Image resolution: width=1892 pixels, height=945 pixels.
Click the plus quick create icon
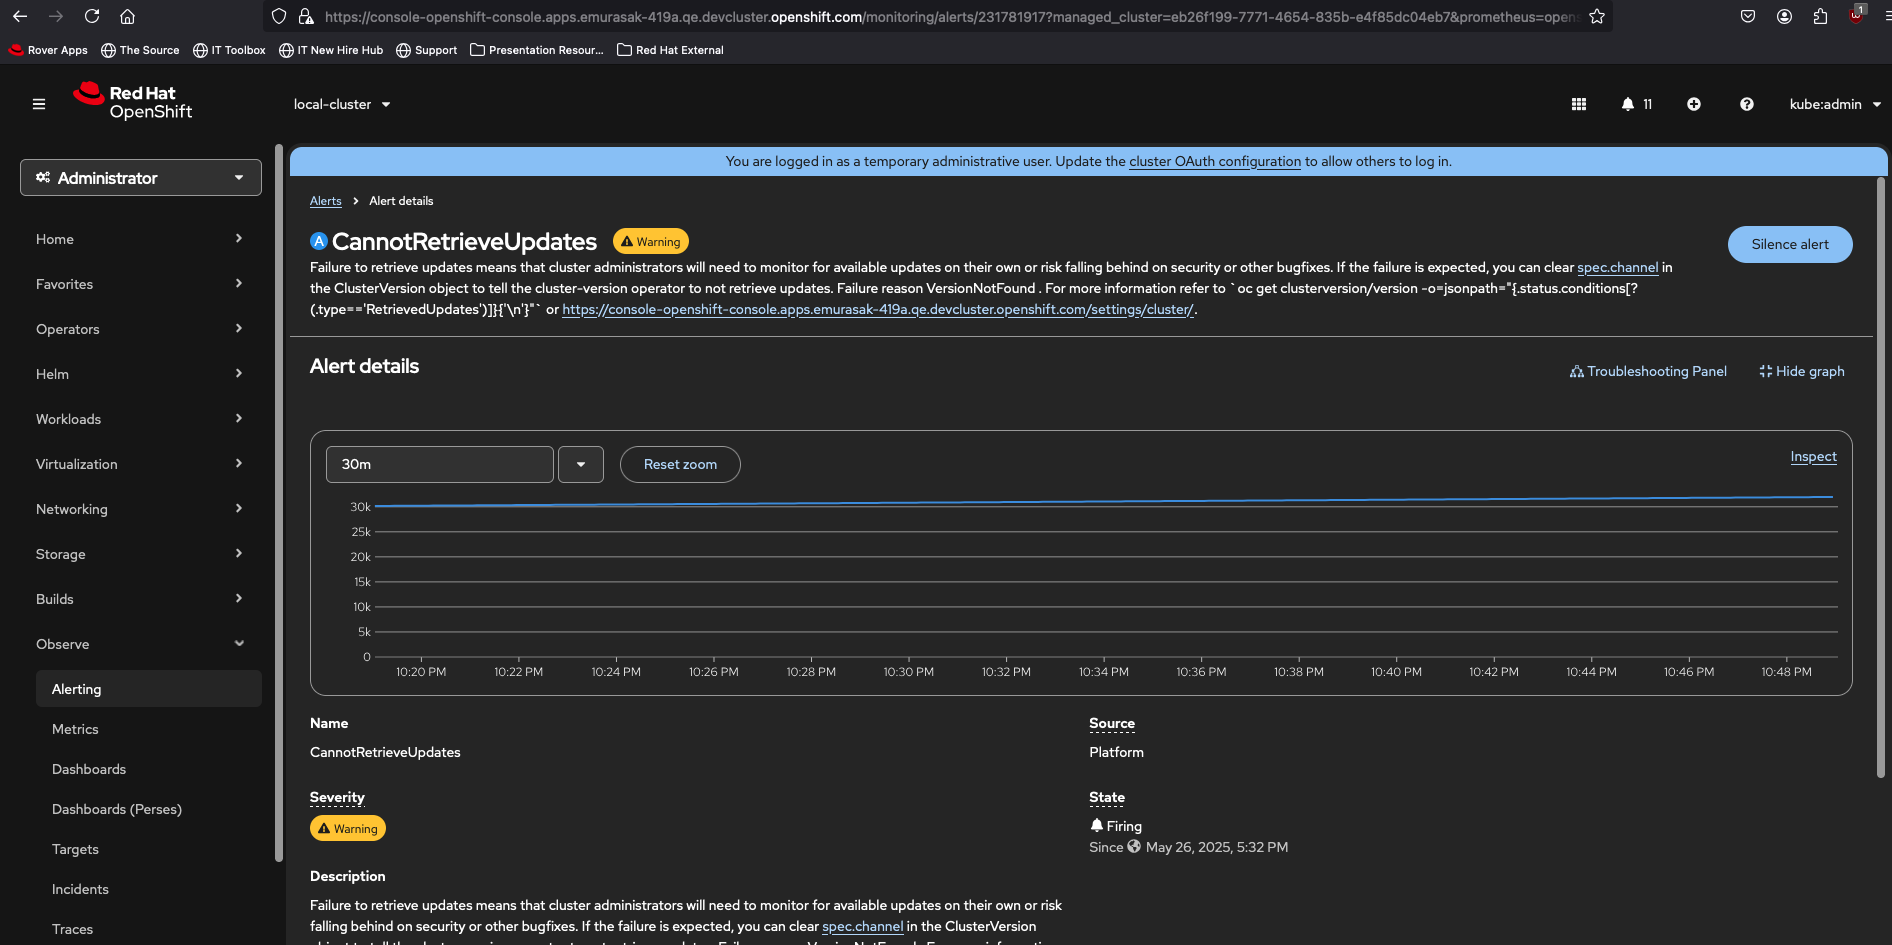click(1694, 104)
